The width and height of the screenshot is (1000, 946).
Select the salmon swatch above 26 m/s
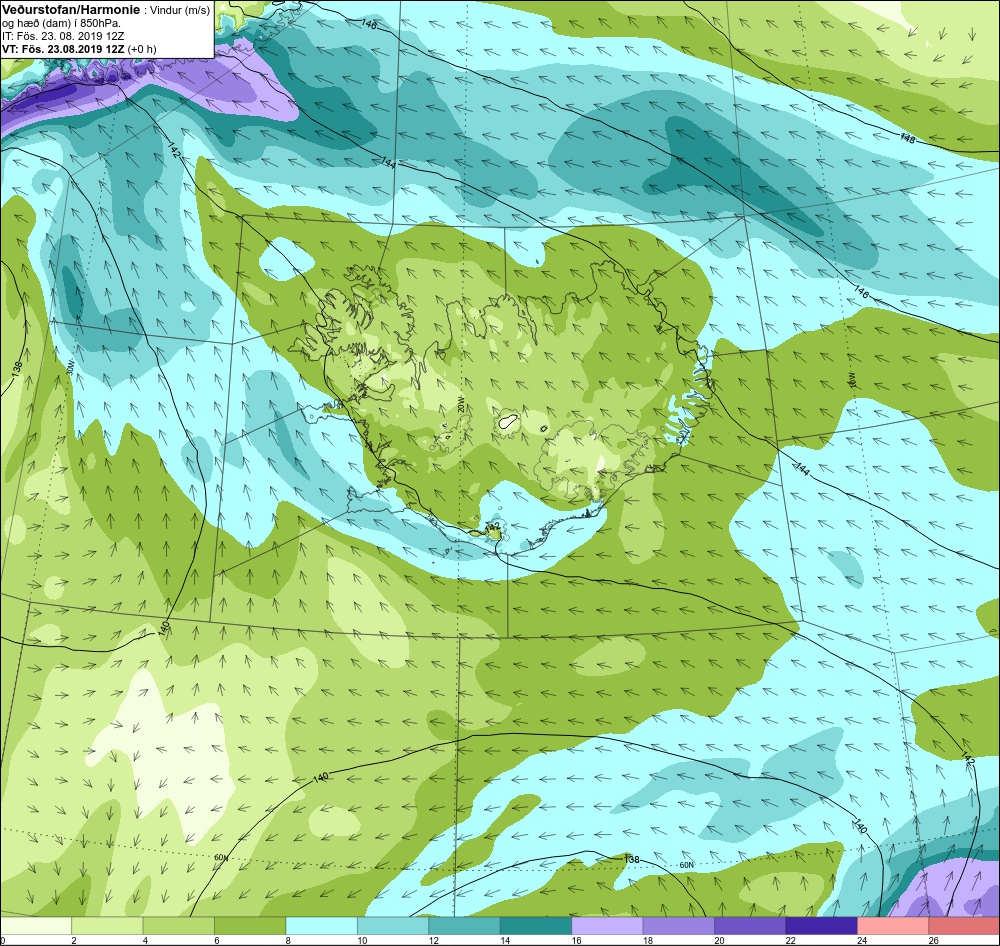[964, 925]
